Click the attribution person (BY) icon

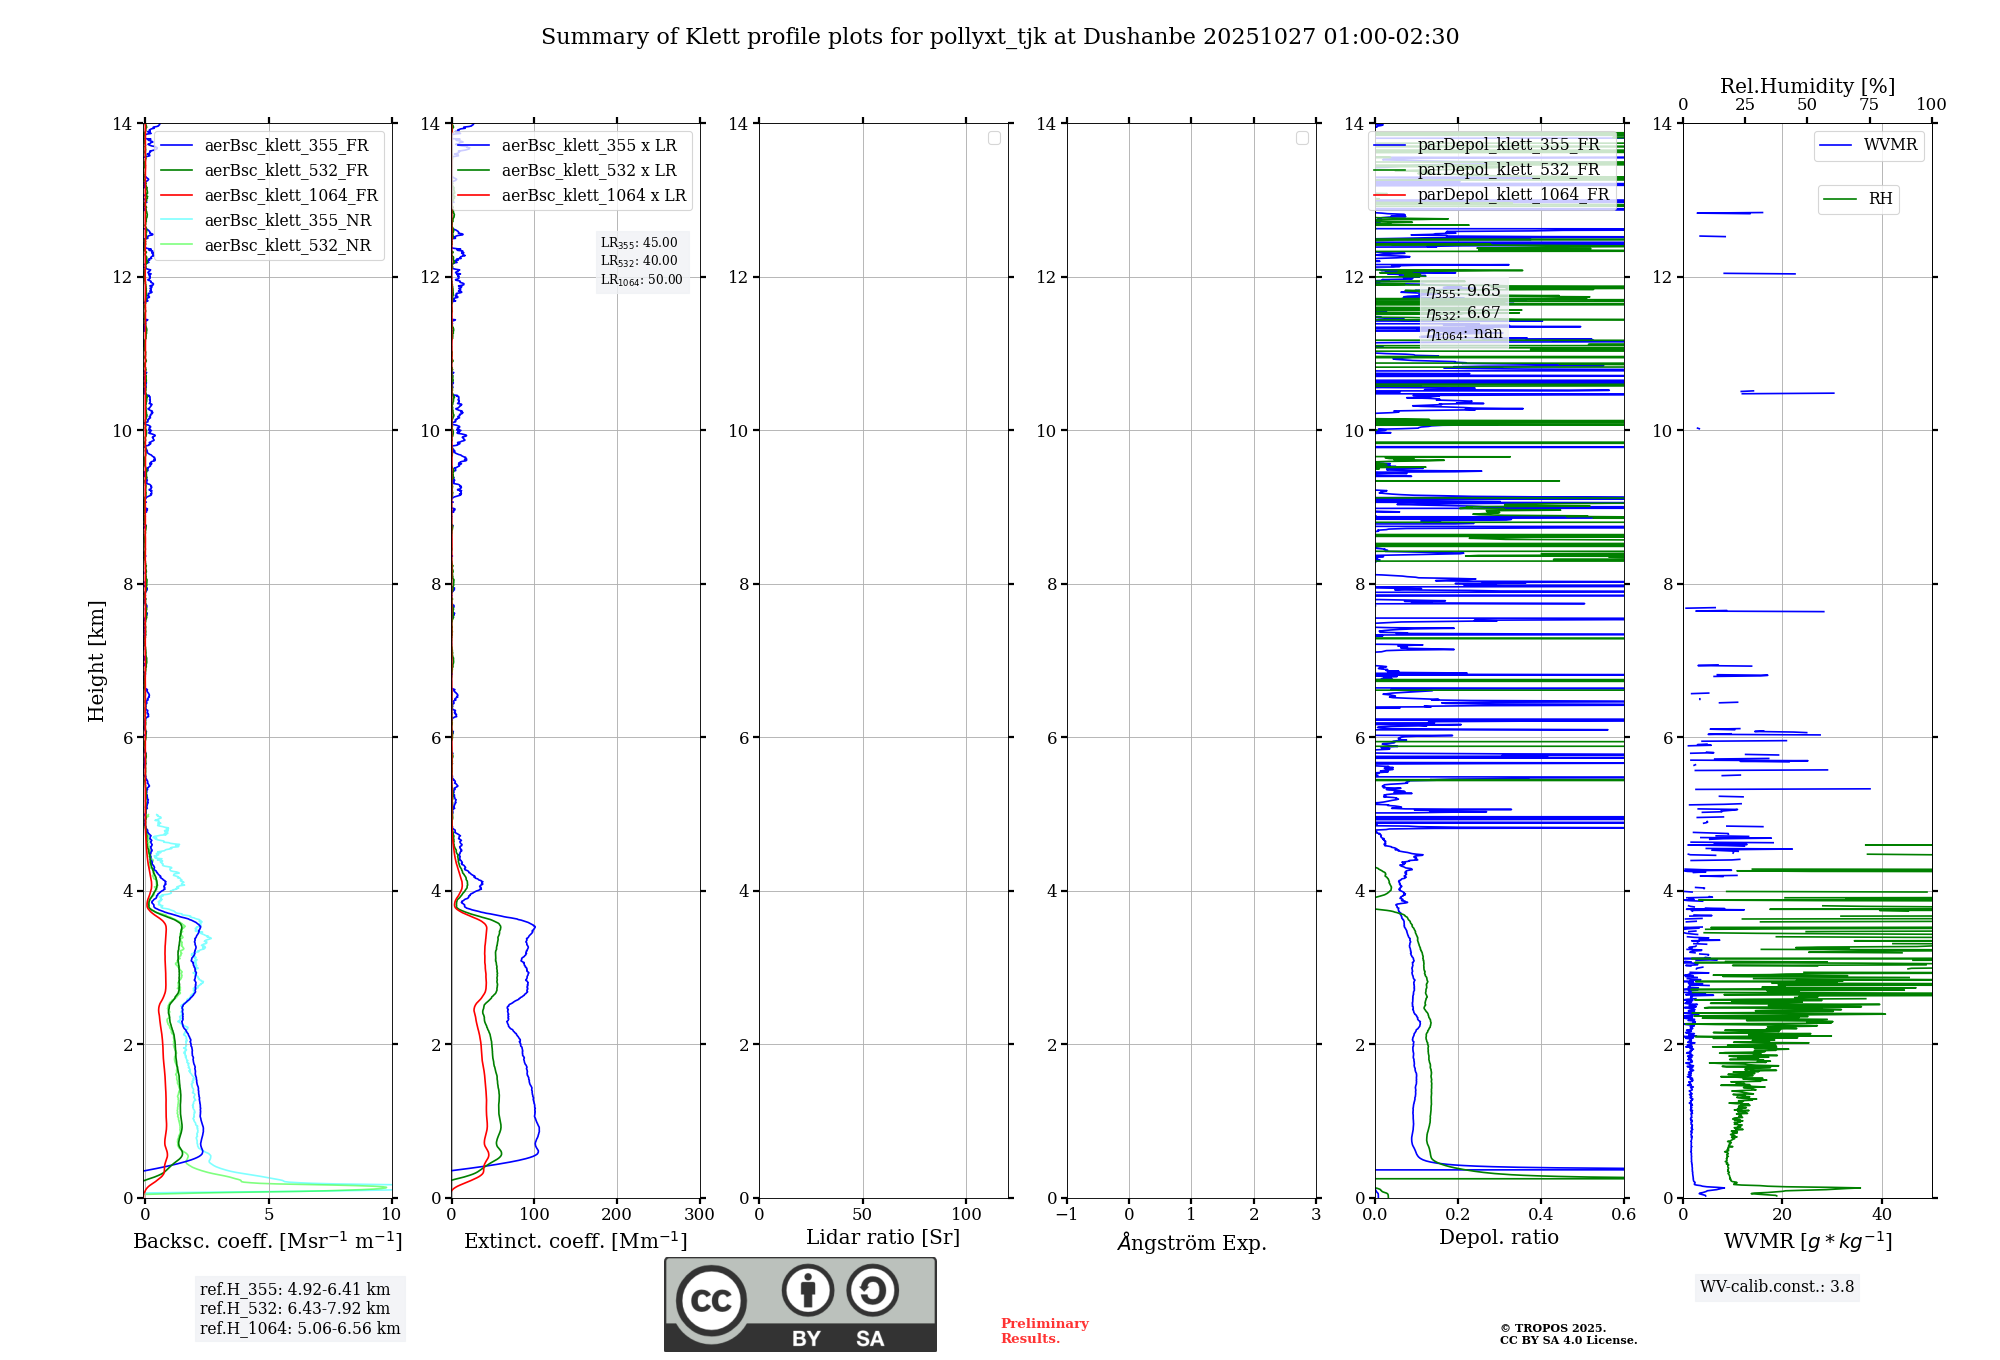807,1291
